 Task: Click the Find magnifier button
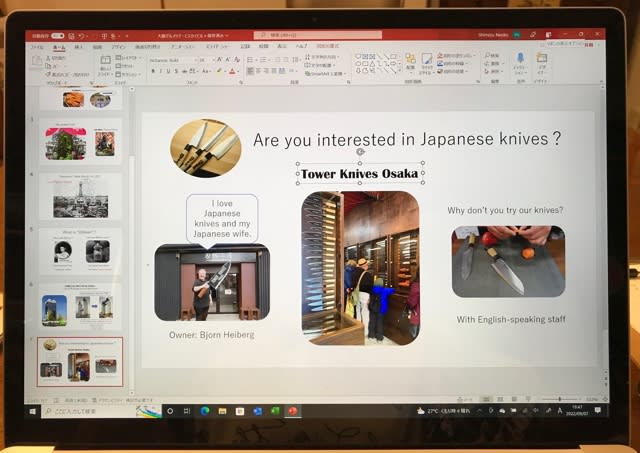492,55
